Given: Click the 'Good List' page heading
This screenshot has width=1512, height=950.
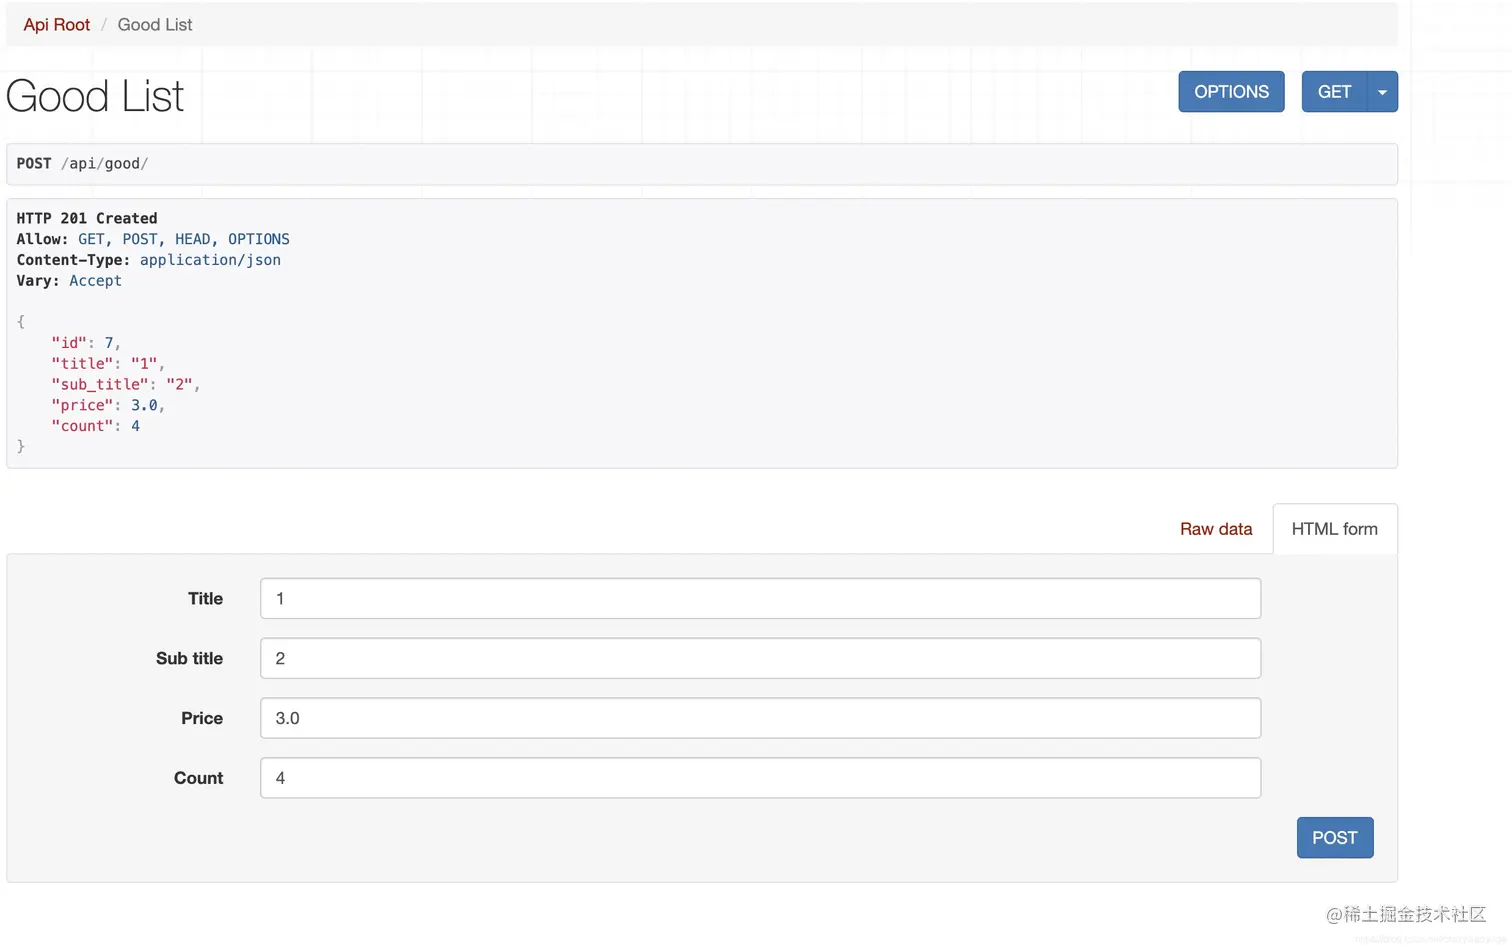Looking at the screenshot, I should 95,96.
